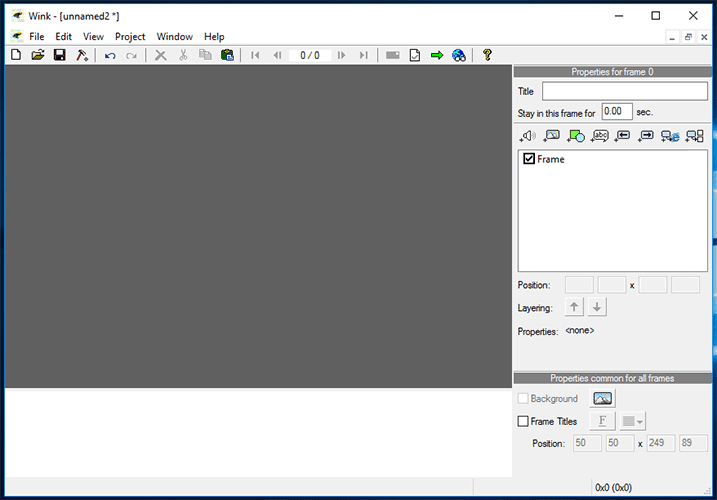Click the New project icon
Viewport: 717px width, 500px height.
16,55
